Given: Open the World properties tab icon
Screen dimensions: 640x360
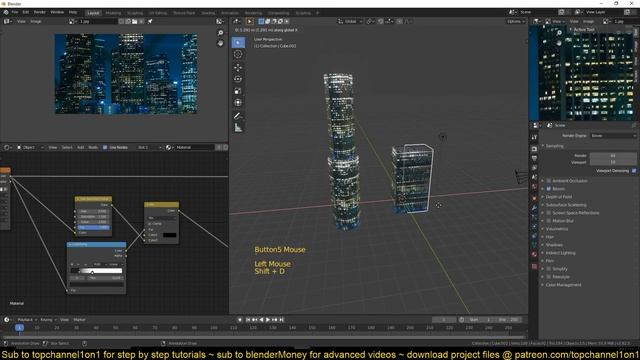Looking at the screenshot, I should pyautogui.click(x=534, y=187).
